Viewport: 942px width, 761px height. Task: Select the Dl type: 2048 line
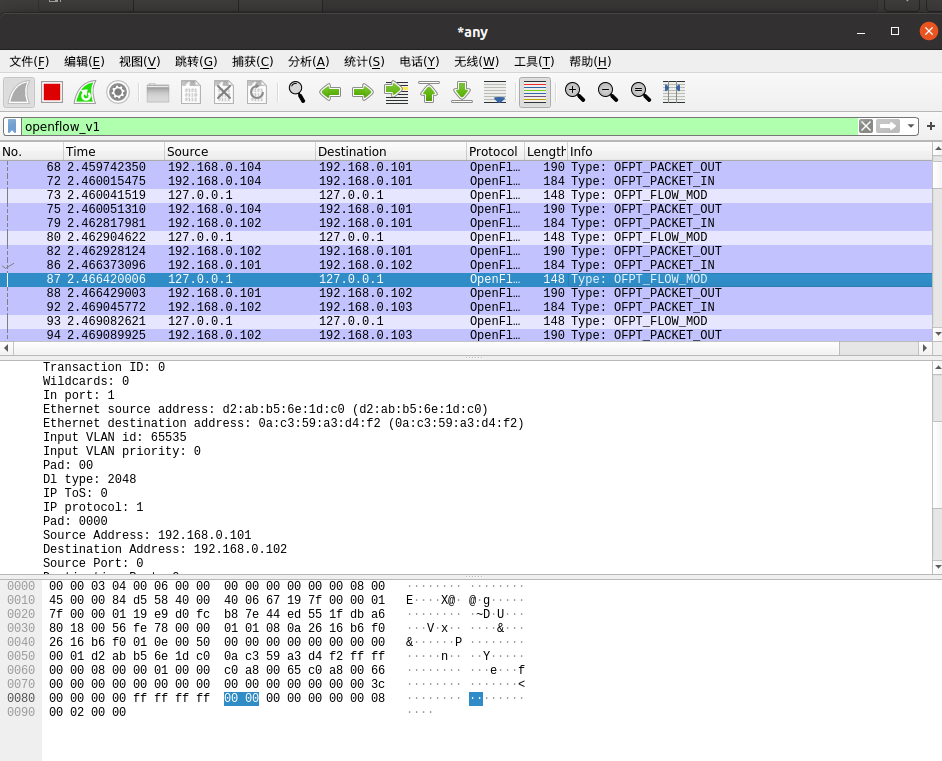[x=90, y=479]
